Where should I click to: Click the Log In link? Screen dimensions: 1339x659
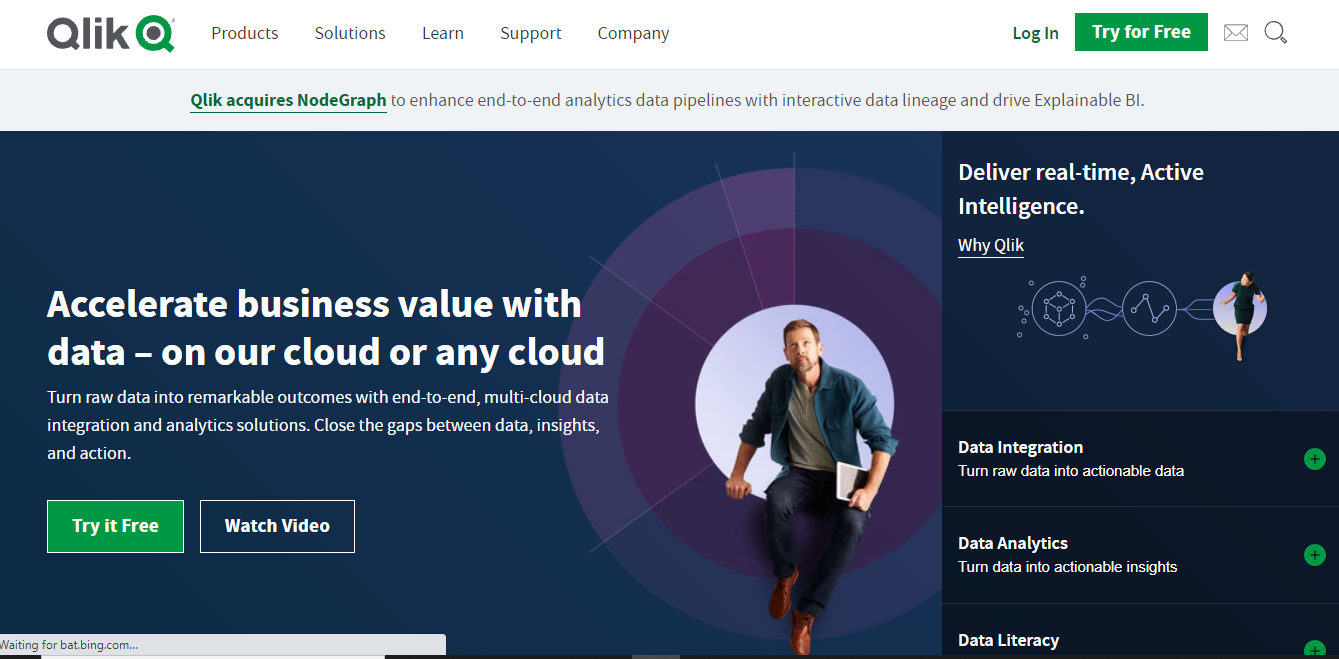coord(1035,33)
